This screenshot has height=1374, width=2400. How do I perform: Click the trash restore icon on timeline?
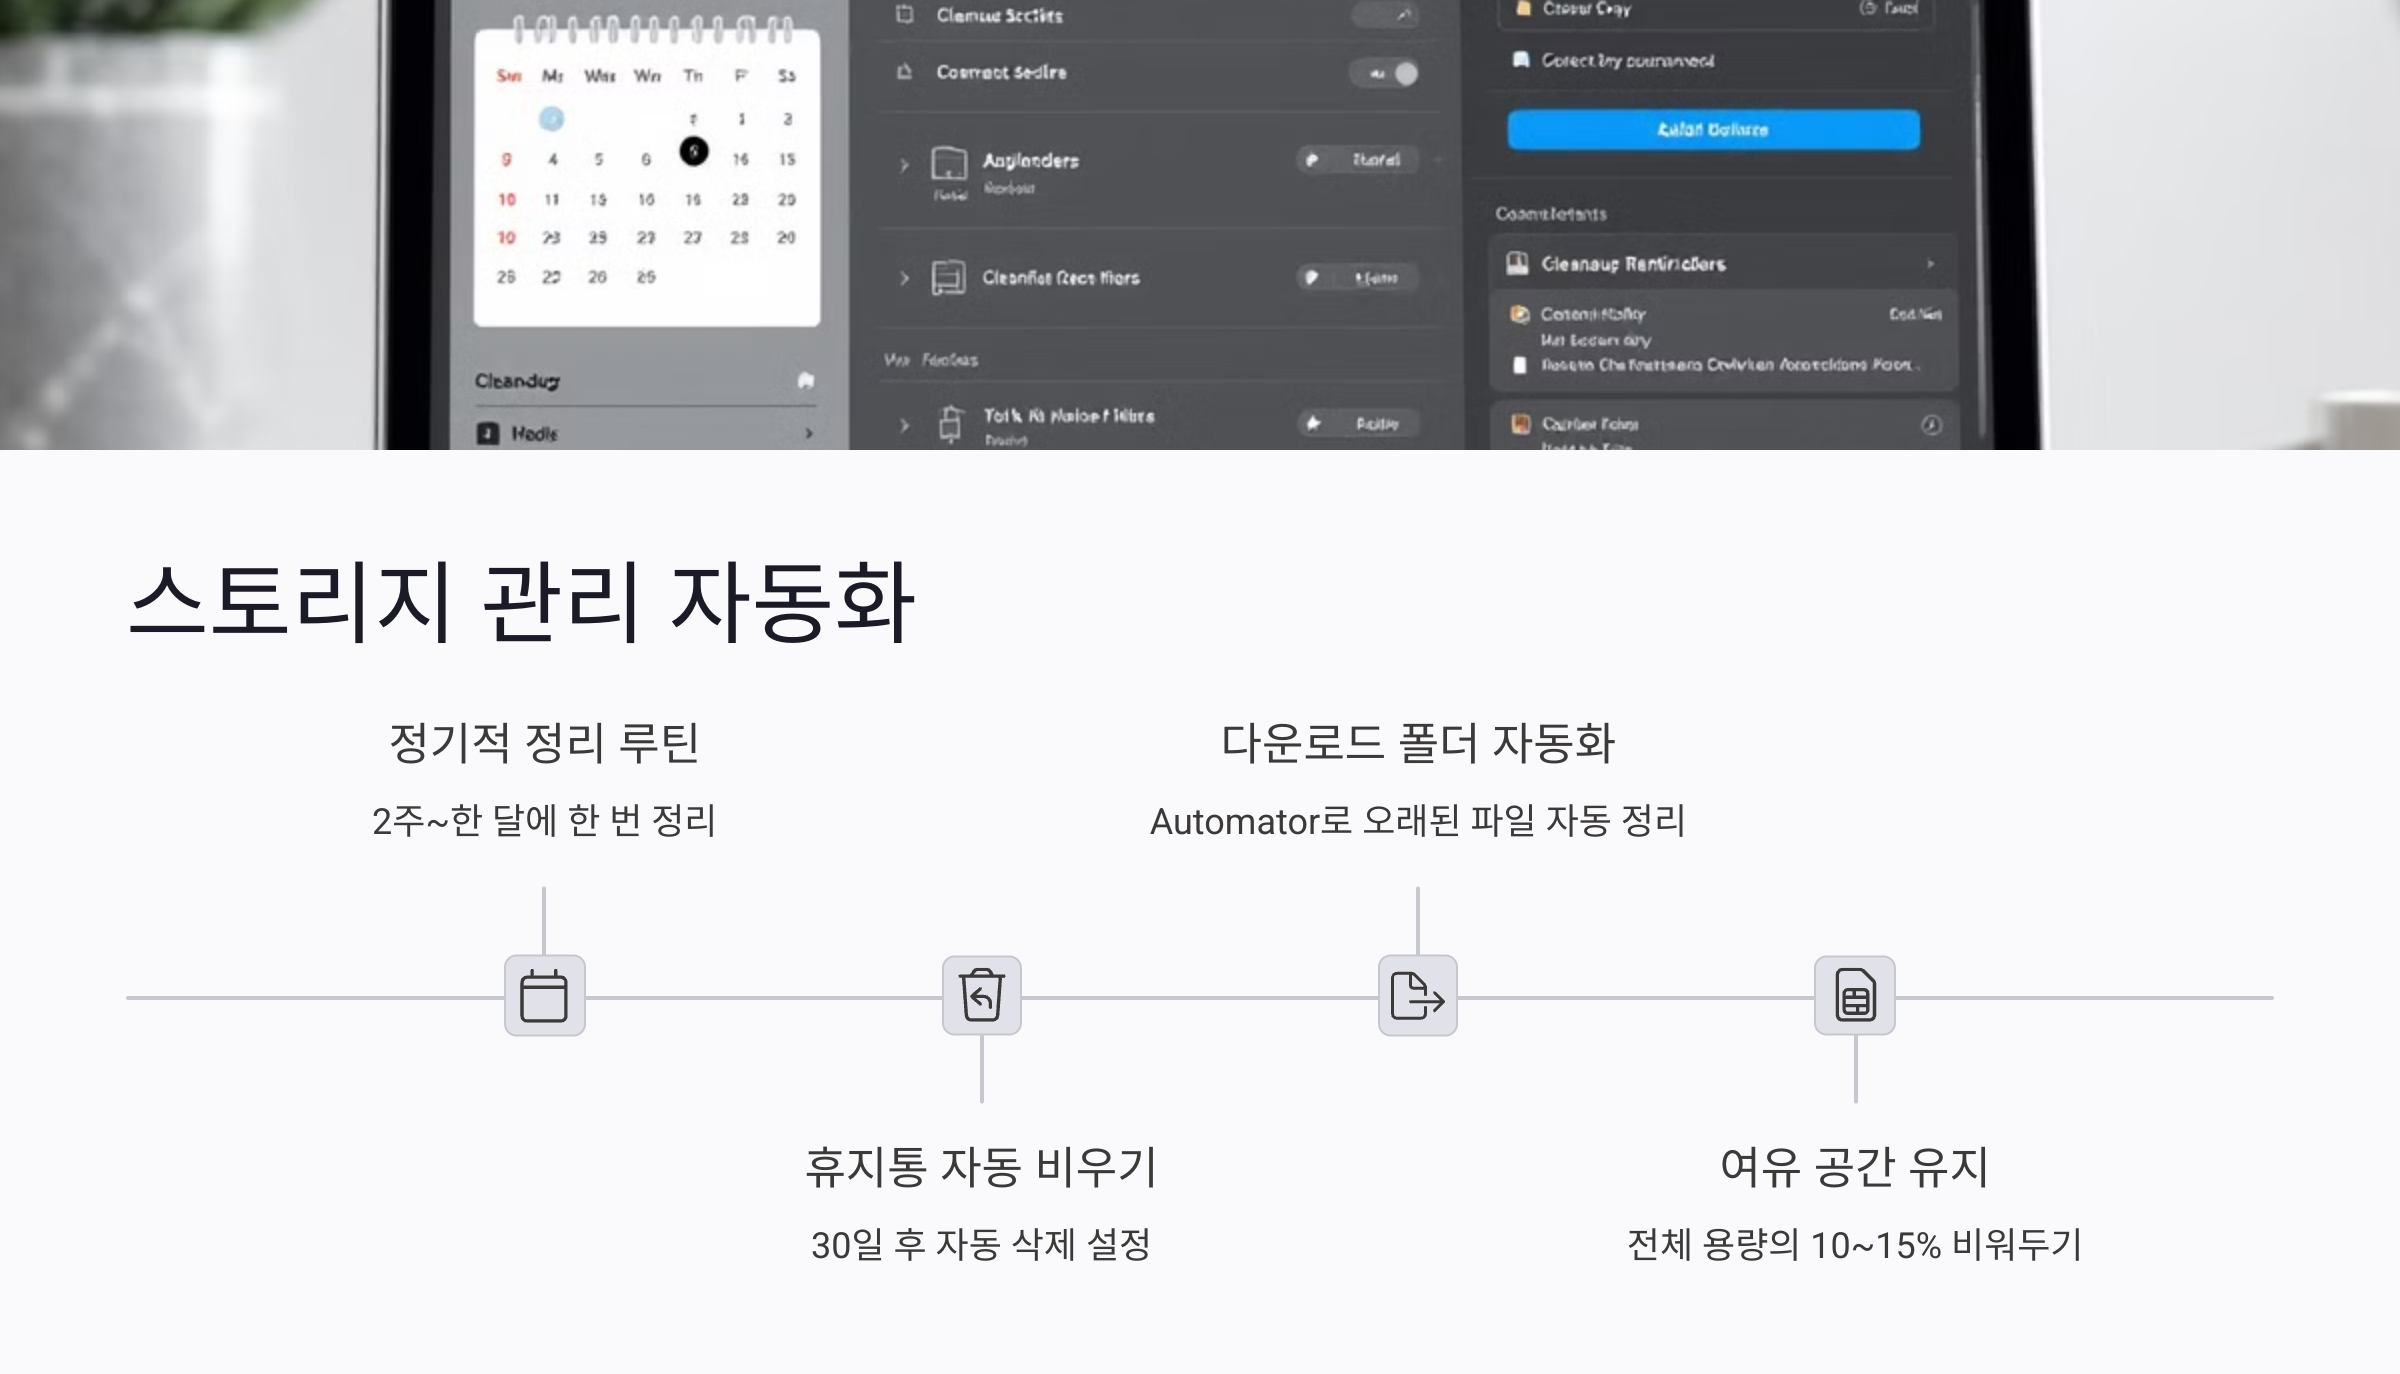click(x=981, y=996)
